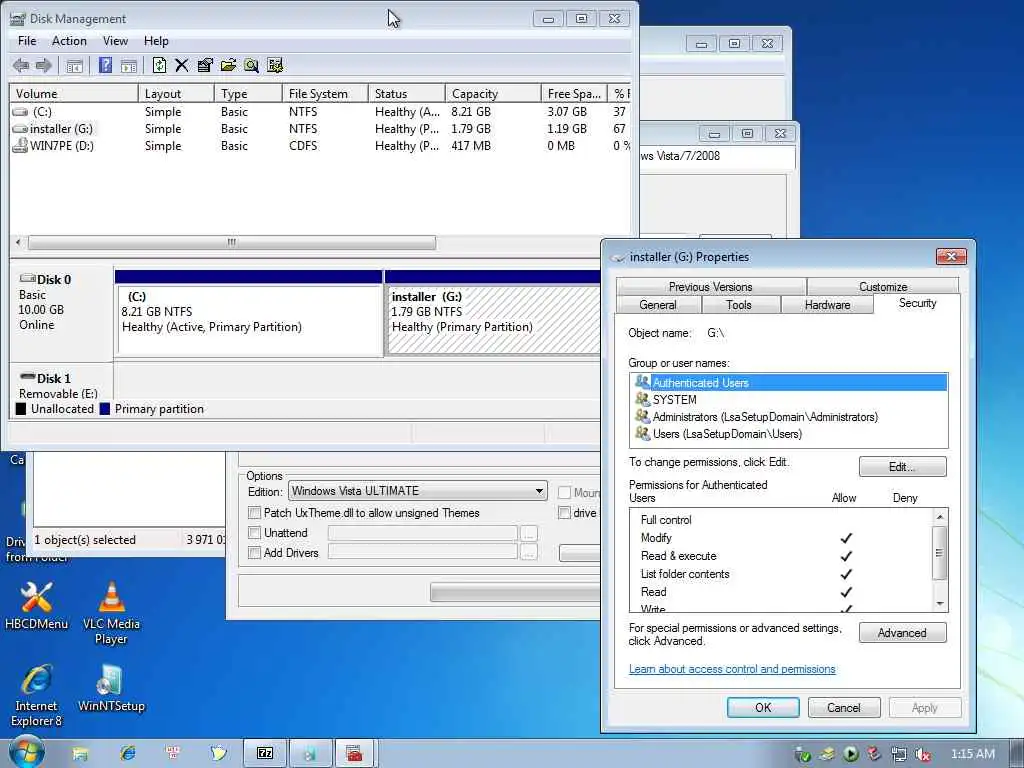1024x768 pixels.
Task: Click the permissions list scroll-down arrow
Action: pos(940,603)
